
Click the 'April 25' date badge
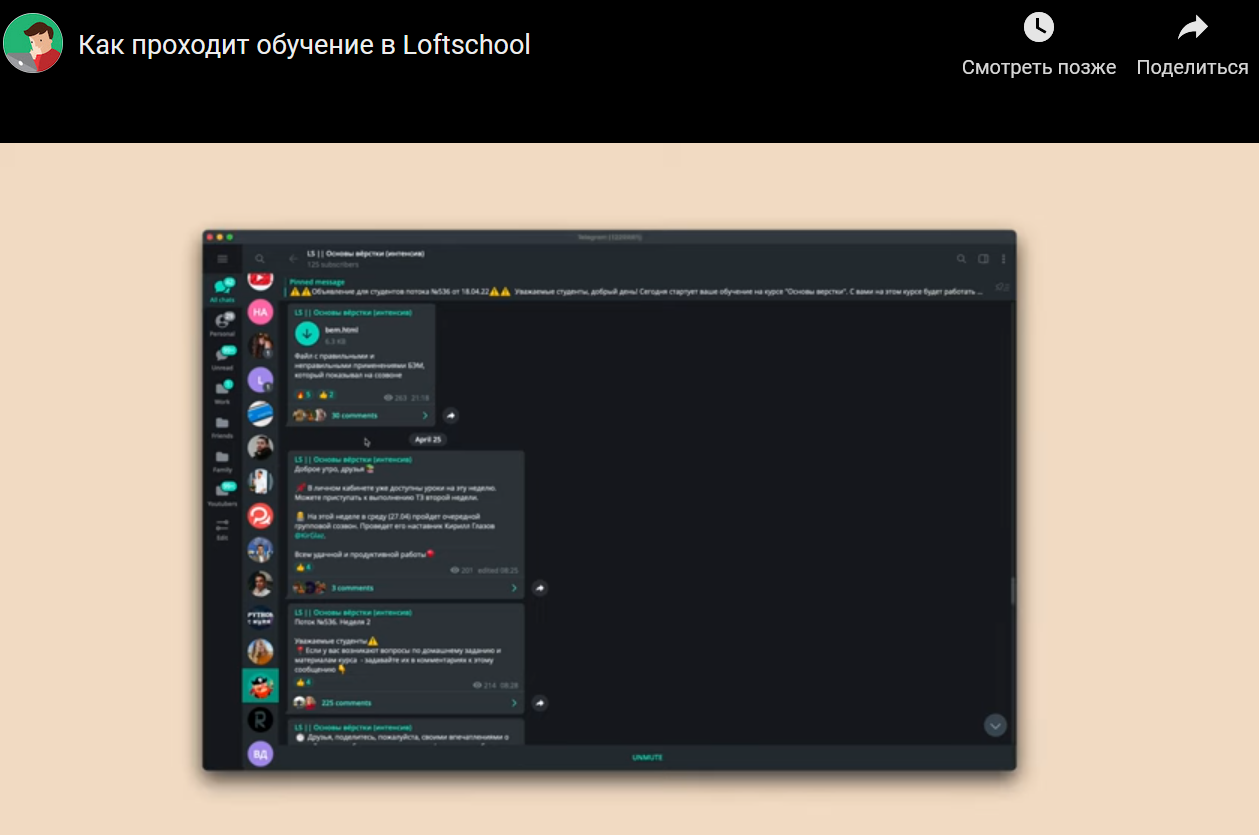(x=428, y=440)
